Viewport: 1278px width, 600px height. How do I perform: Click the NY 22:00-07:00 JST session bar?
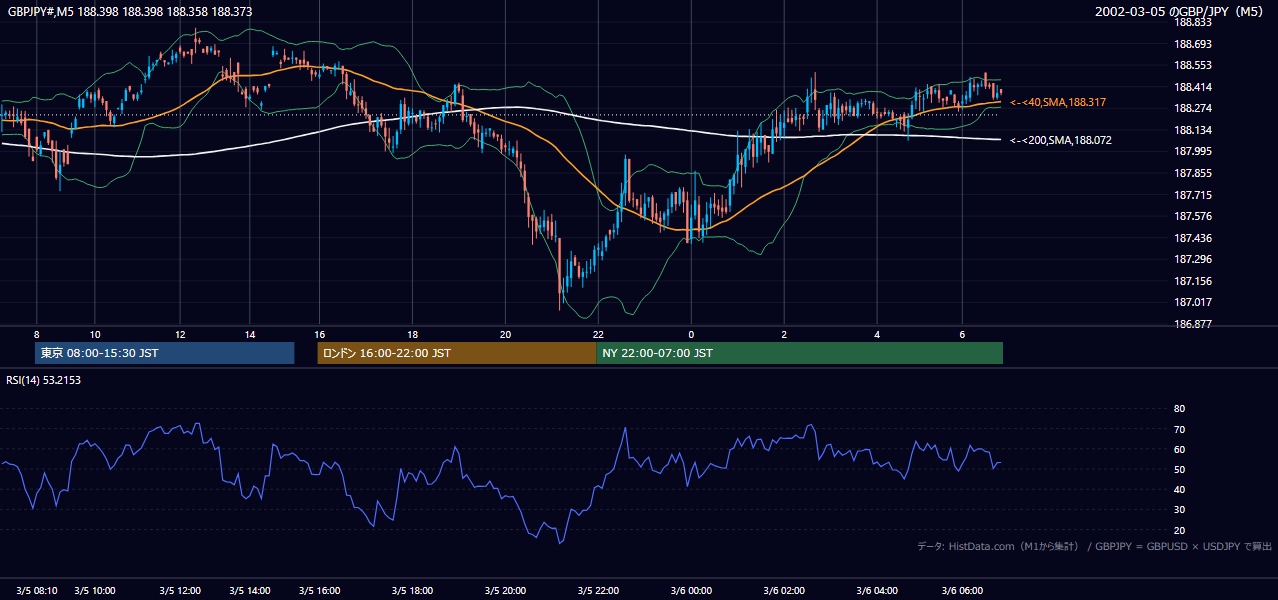coord(800,353)
